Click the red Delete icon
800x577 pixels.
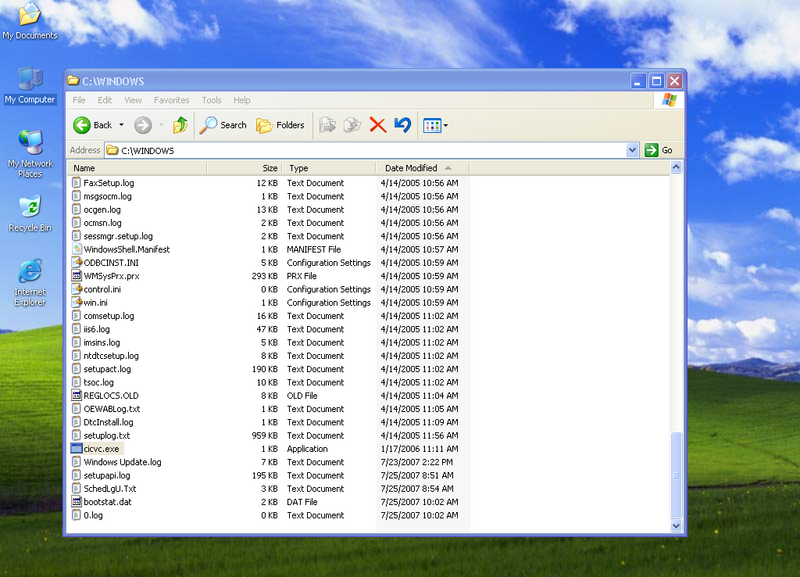(x=378, y=125)
